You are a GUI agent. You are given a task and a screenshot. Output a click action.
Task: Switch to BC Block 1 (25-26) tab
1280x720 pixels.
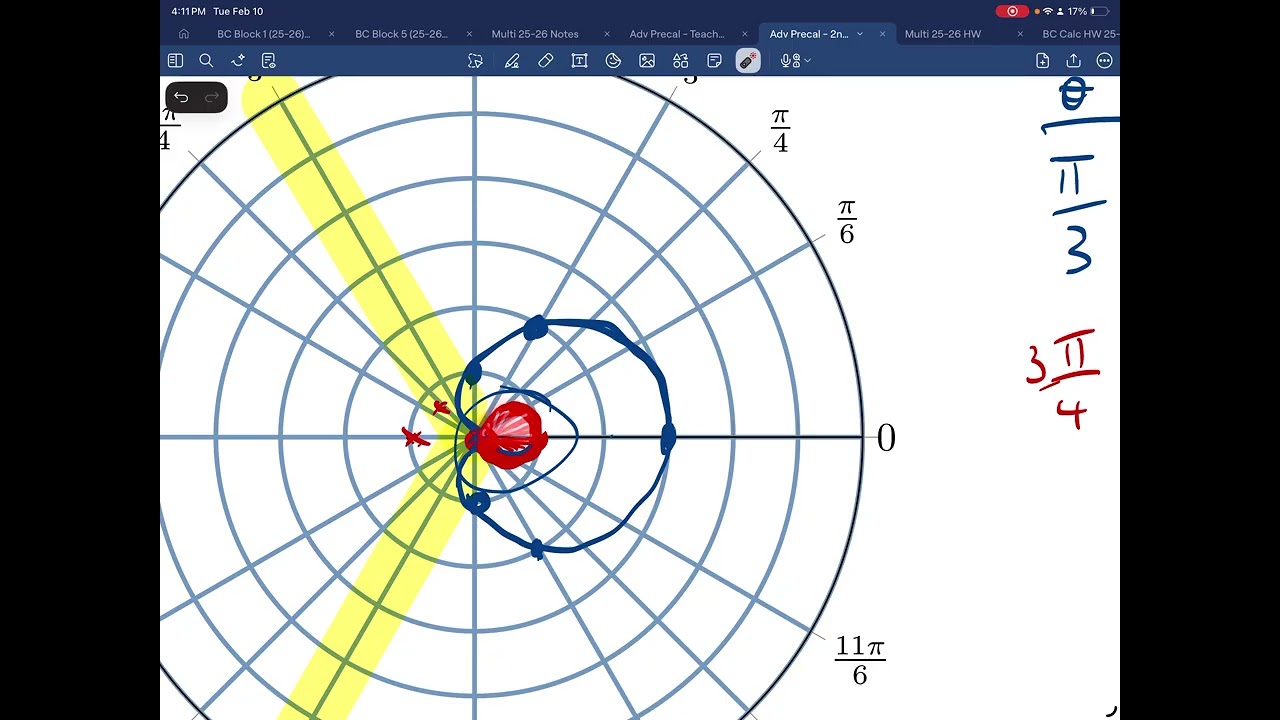click(x=263, y=34)
